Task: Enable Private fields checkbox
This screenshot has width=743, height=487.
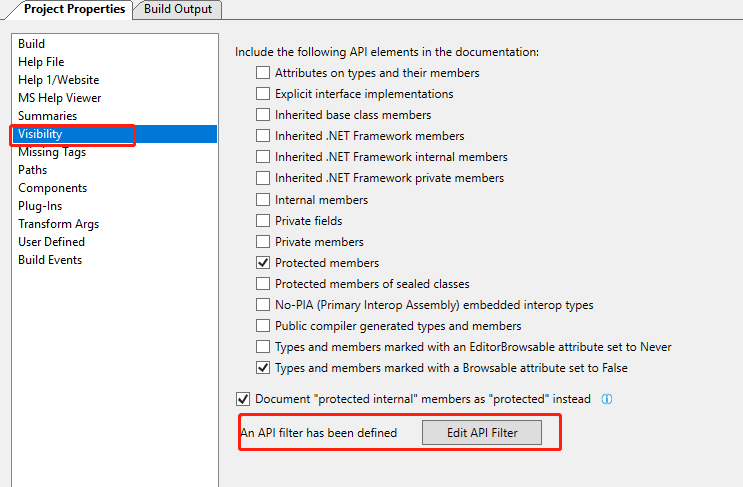Action: [x=263, y=221]
